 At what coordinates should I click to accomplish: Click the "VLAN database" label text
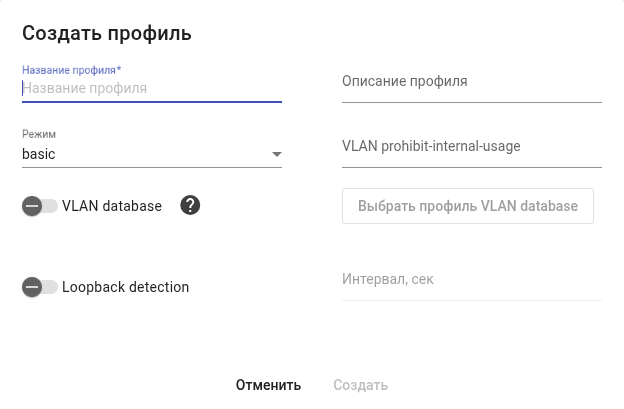[112, 206]
